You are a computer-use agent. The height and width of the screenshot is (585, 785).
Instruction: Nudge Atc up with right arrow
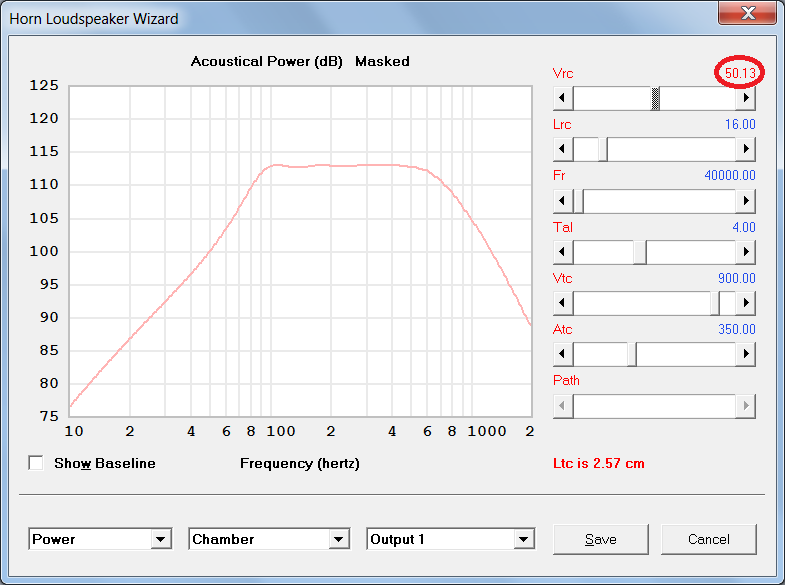tap(745, 353)
